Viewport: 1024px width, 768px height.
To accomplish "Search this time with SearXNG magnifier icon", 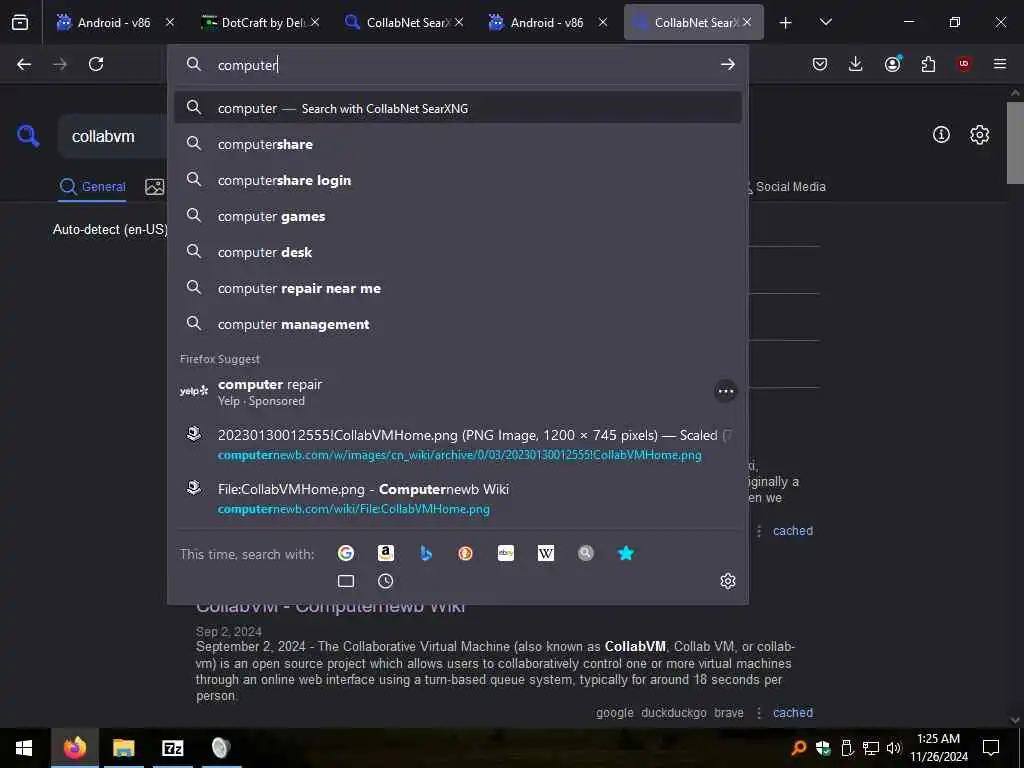I will [586, 553].
